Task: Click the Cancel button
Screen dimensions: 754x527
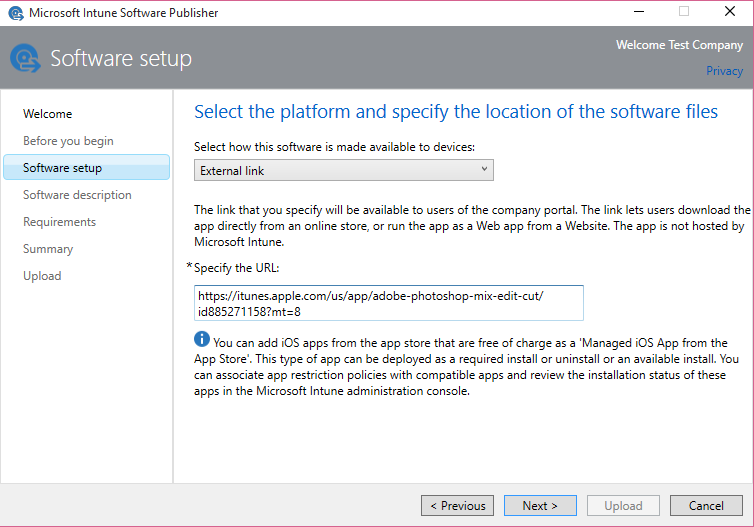Action: point(706,506)
